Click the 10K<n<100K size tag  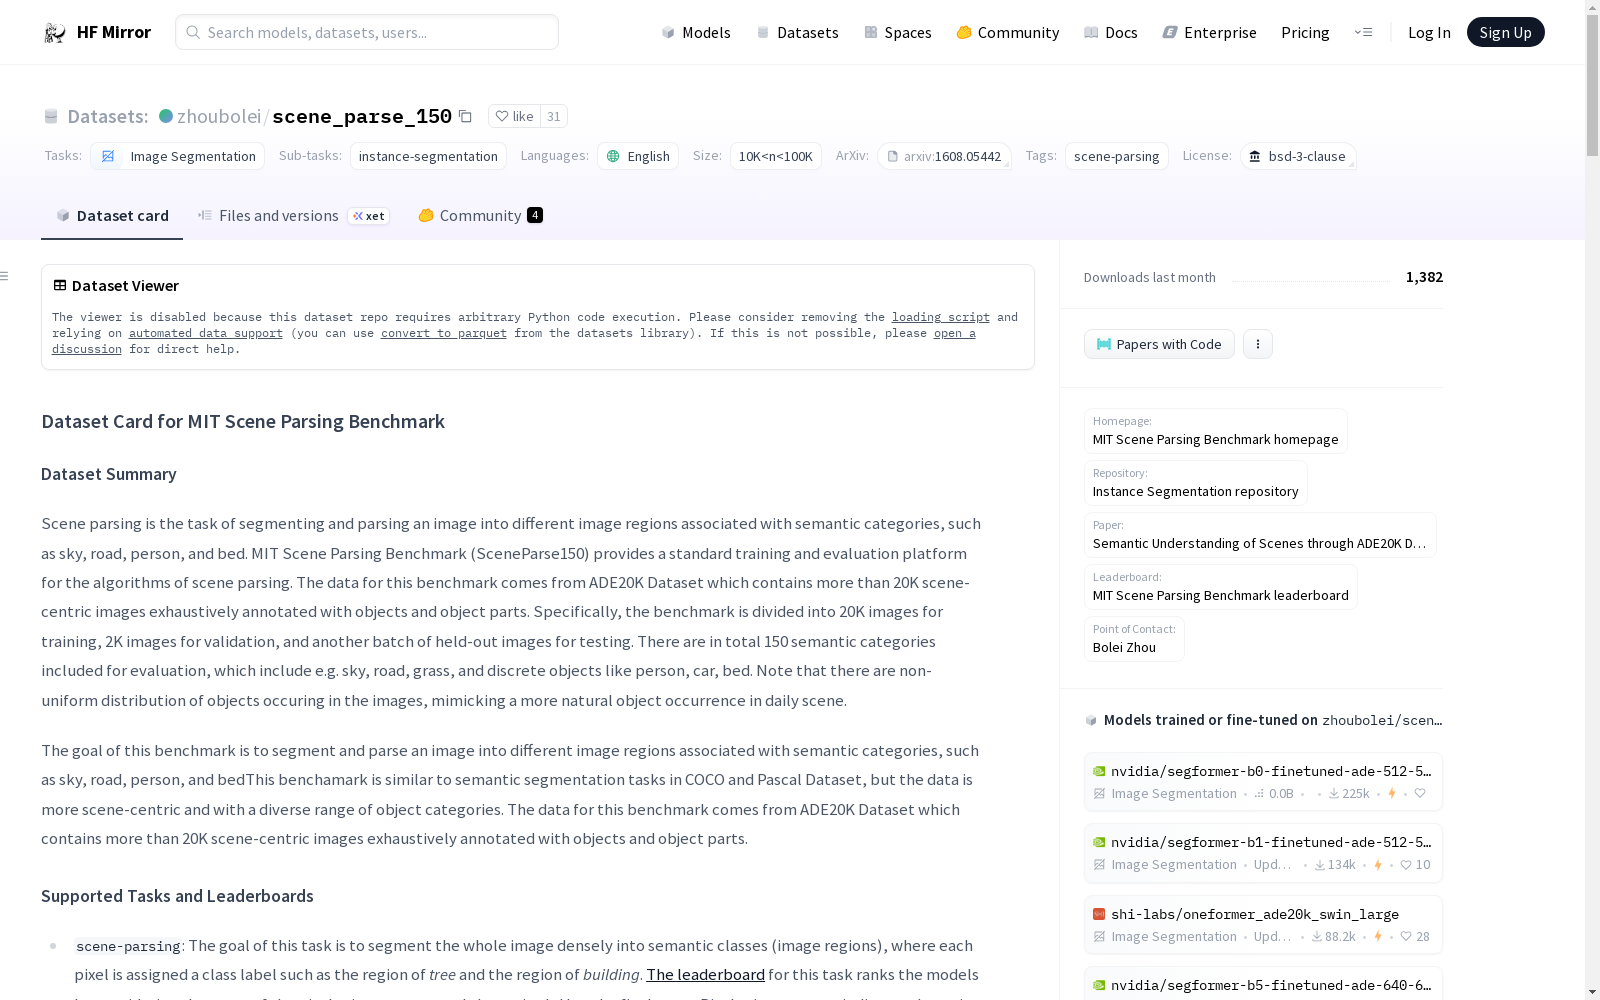[776, 156]
